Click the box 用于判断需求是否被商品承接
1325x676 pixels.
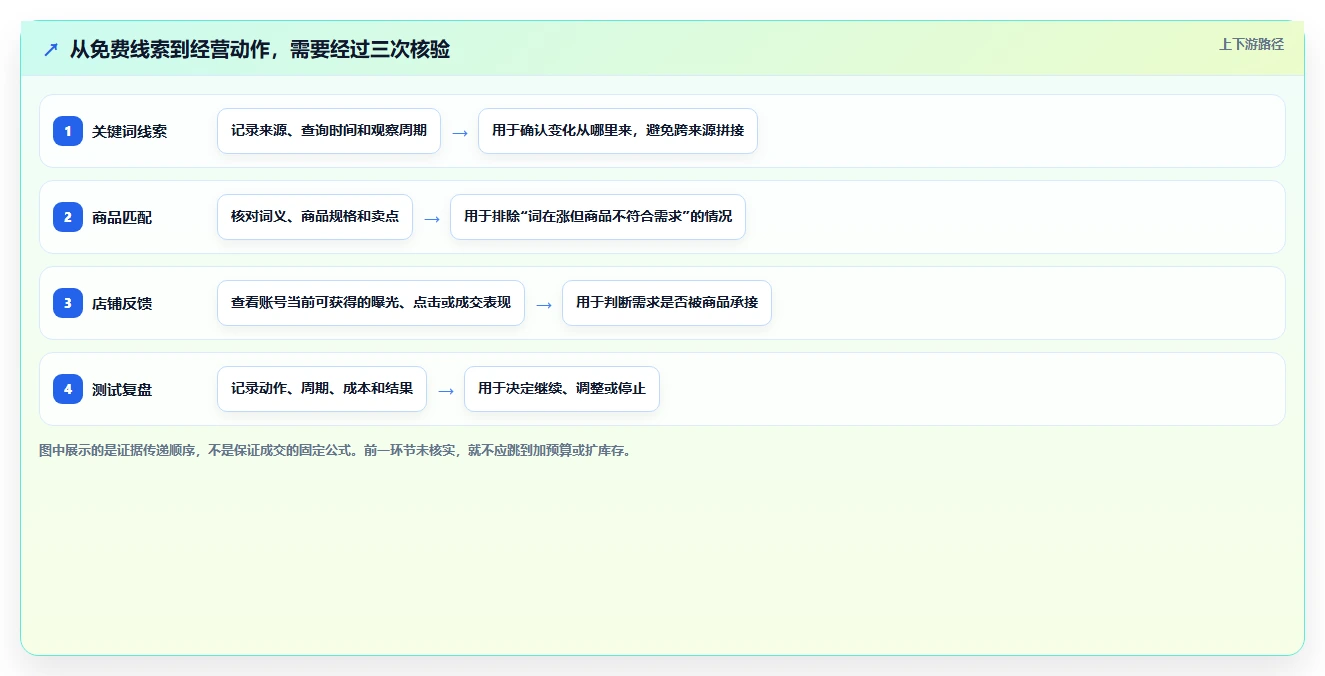coord(667,303)
